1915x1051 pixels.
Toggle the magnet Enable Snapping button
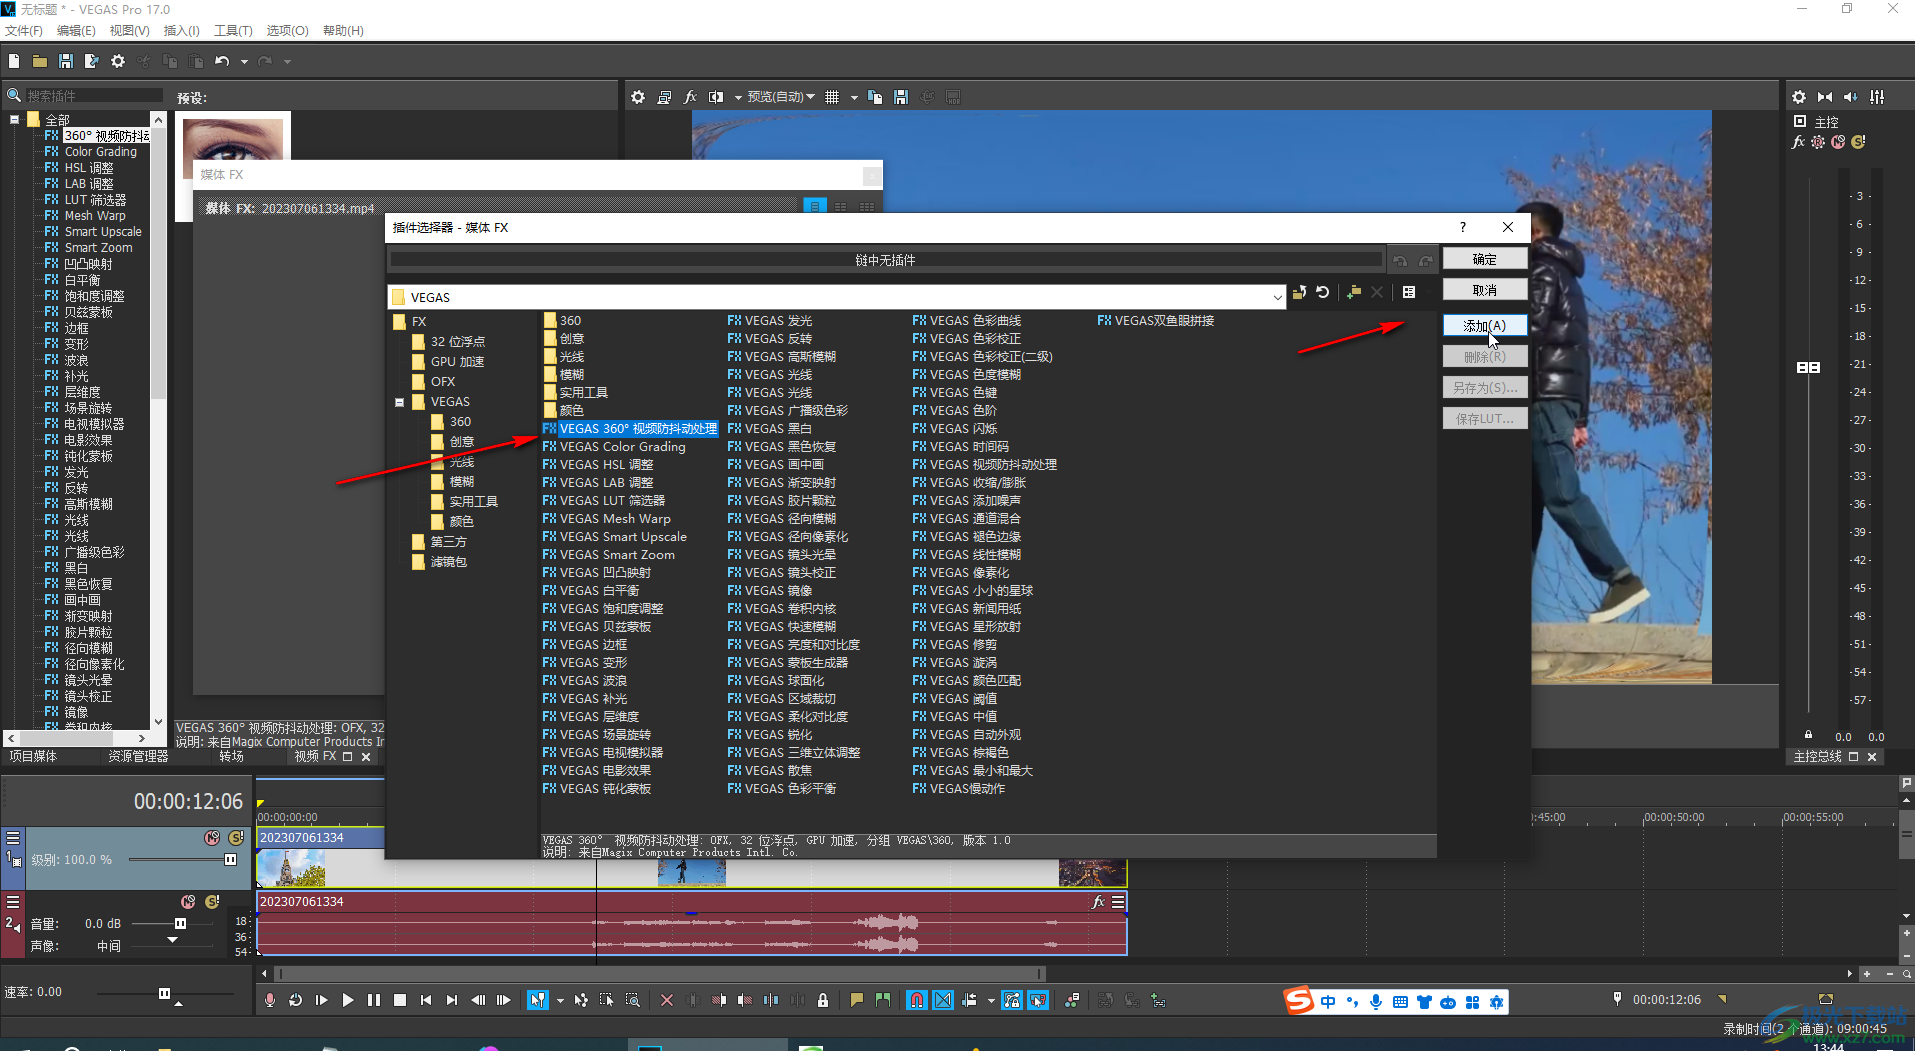pos(916,1000)
